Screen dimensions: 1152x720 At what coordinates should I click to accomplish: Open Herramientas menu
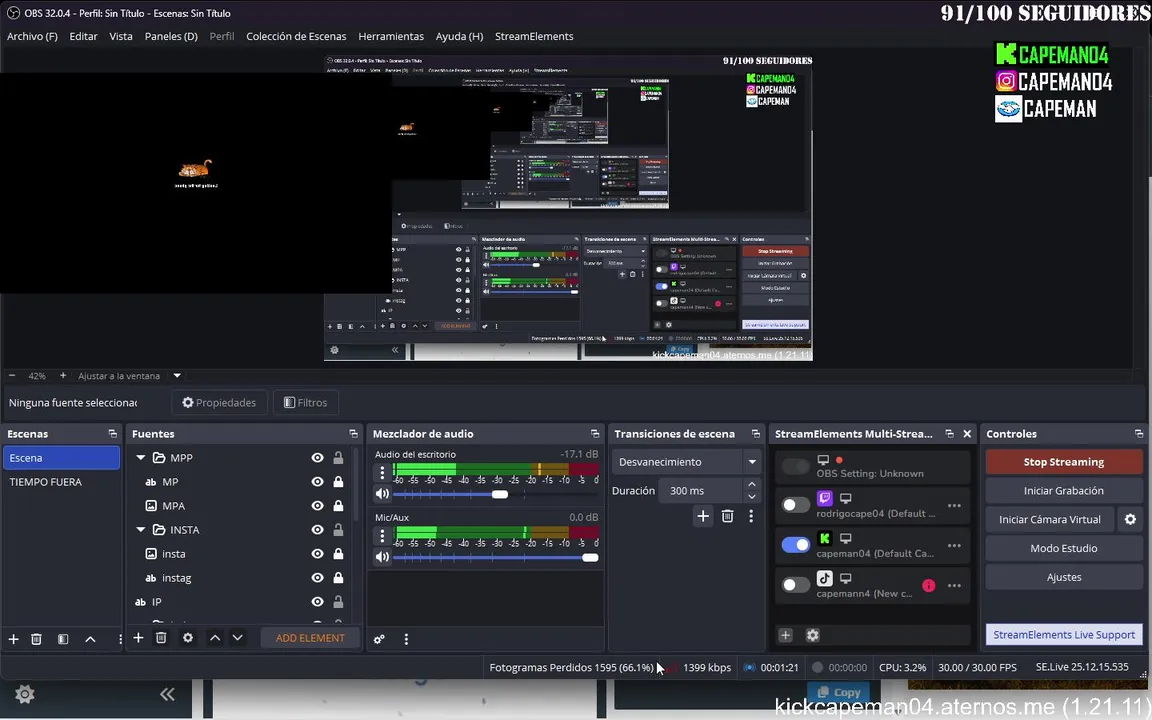point(391,36)
